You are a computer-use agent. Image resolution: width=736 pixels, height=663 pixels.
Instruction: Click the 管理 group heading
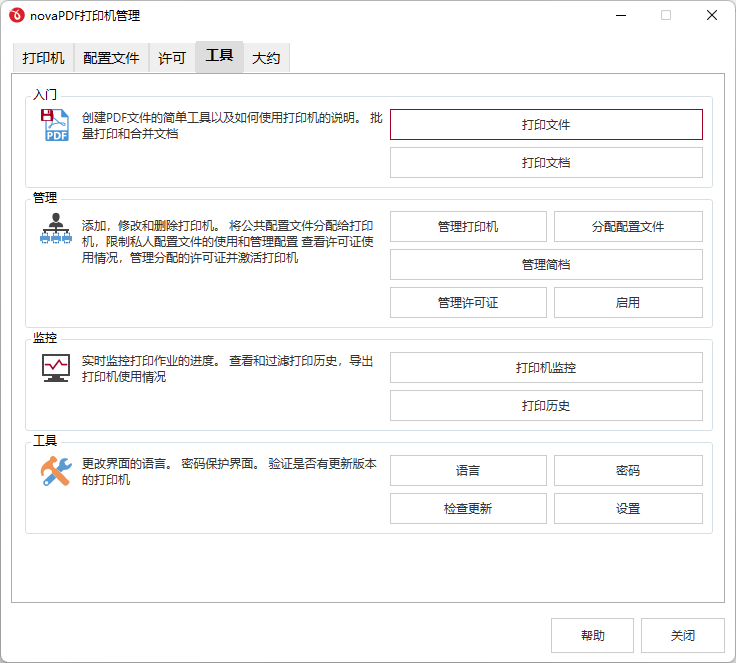point(45,197)
